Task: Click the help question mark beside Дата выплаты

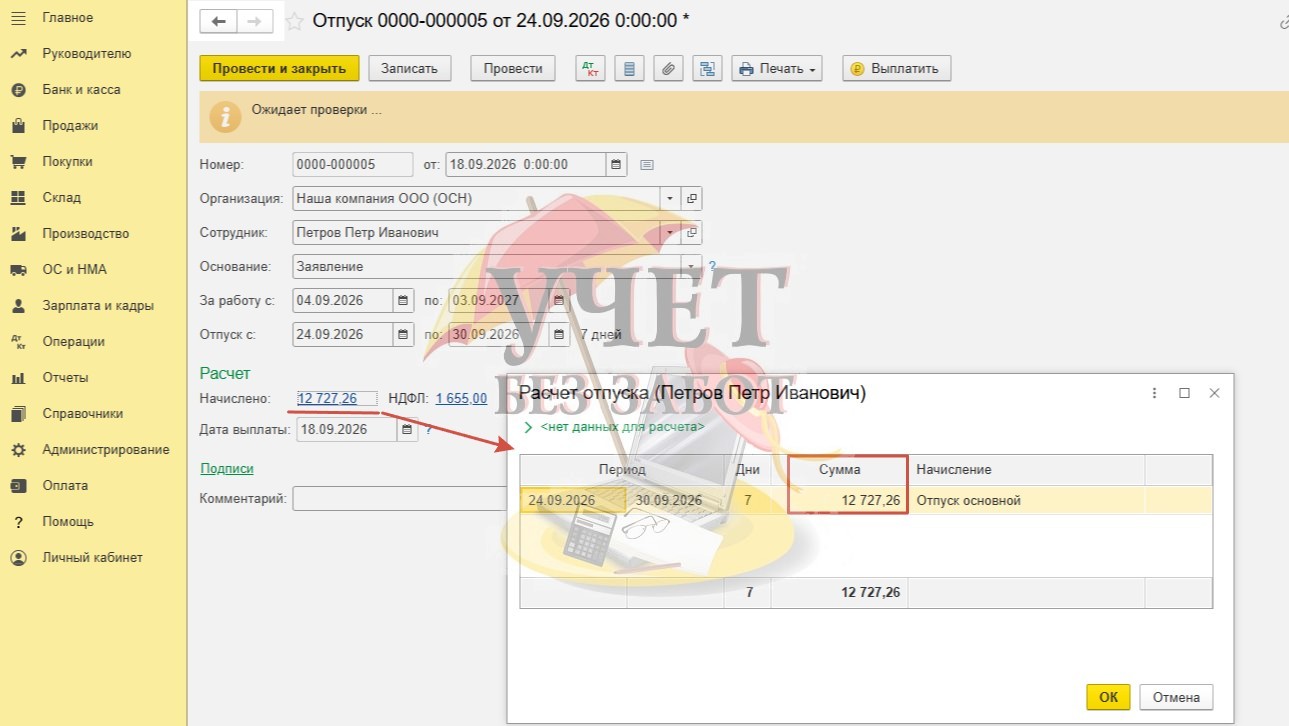Action: tap(429, 429)
